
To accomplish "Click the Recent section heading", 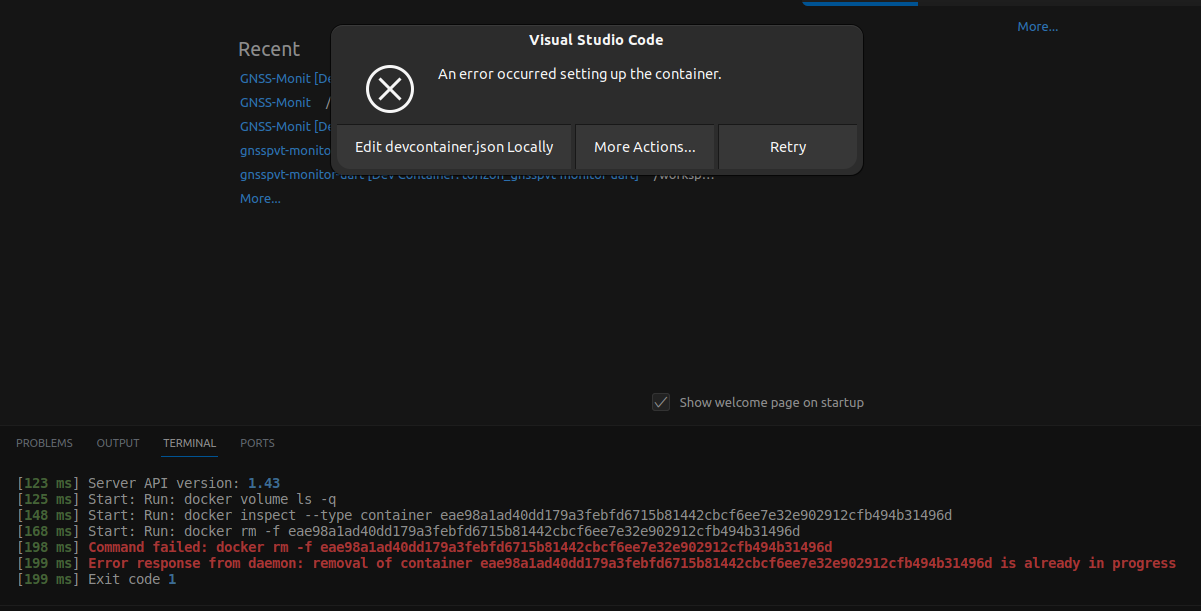I will (x=269, y=49).
